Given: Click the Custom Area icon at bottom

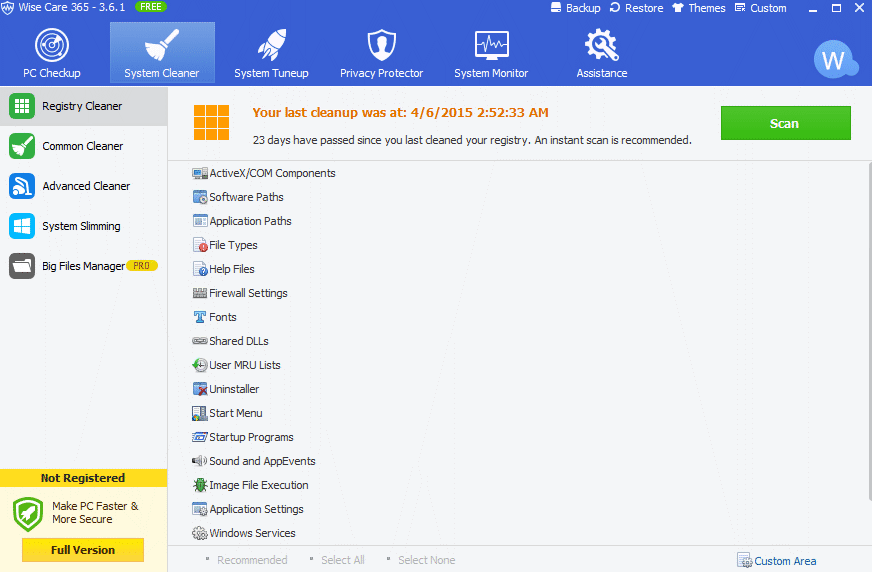Looking at the screenshot, I should coord(745,560).
